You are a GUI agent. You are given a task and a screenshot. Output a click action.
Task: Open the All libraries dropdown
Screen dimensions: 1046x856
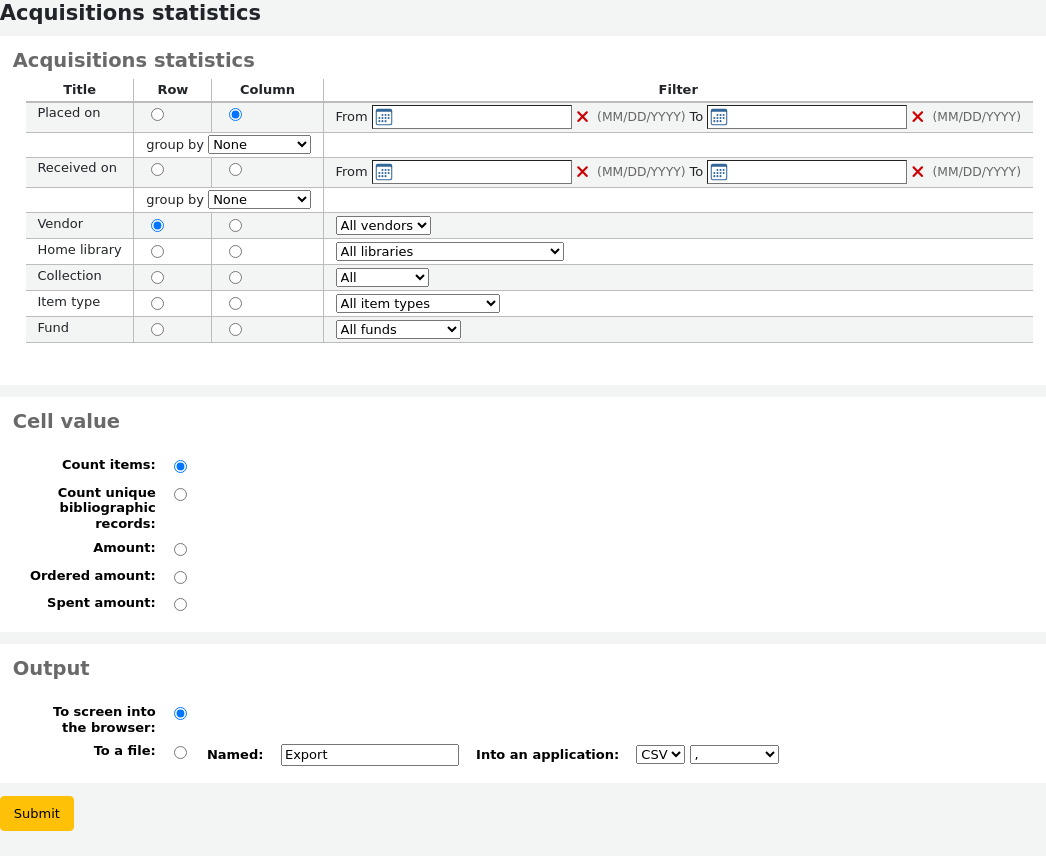click(x=449, y=251)
